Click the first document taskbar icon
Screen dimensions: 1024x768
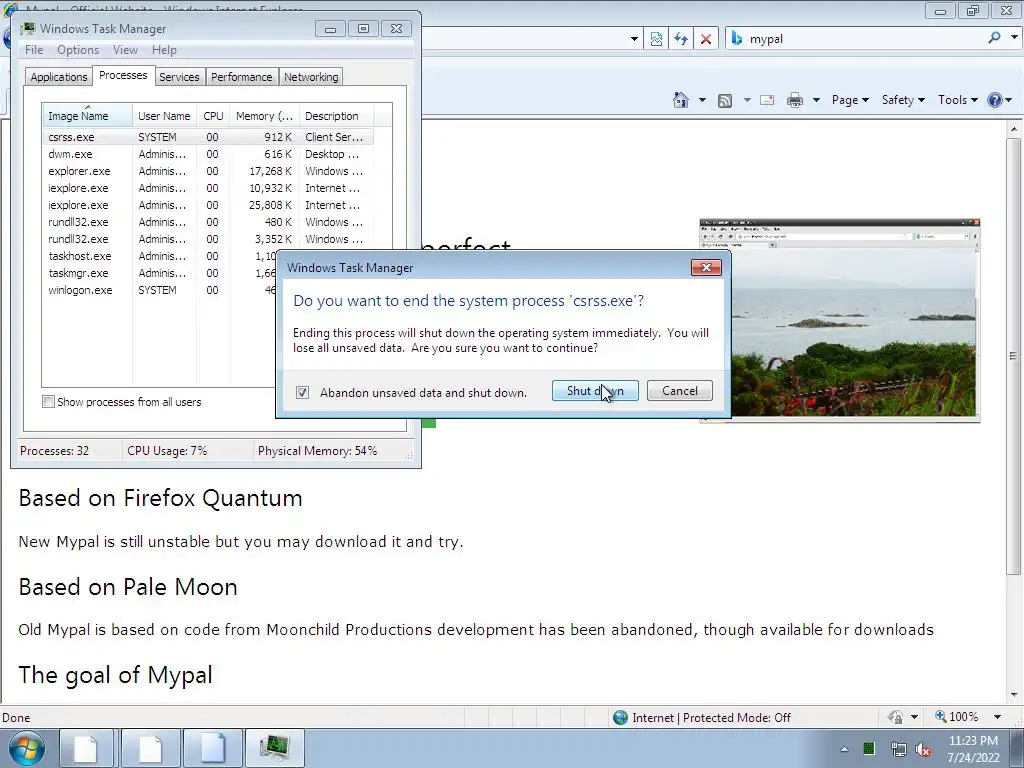click(86, 748)
